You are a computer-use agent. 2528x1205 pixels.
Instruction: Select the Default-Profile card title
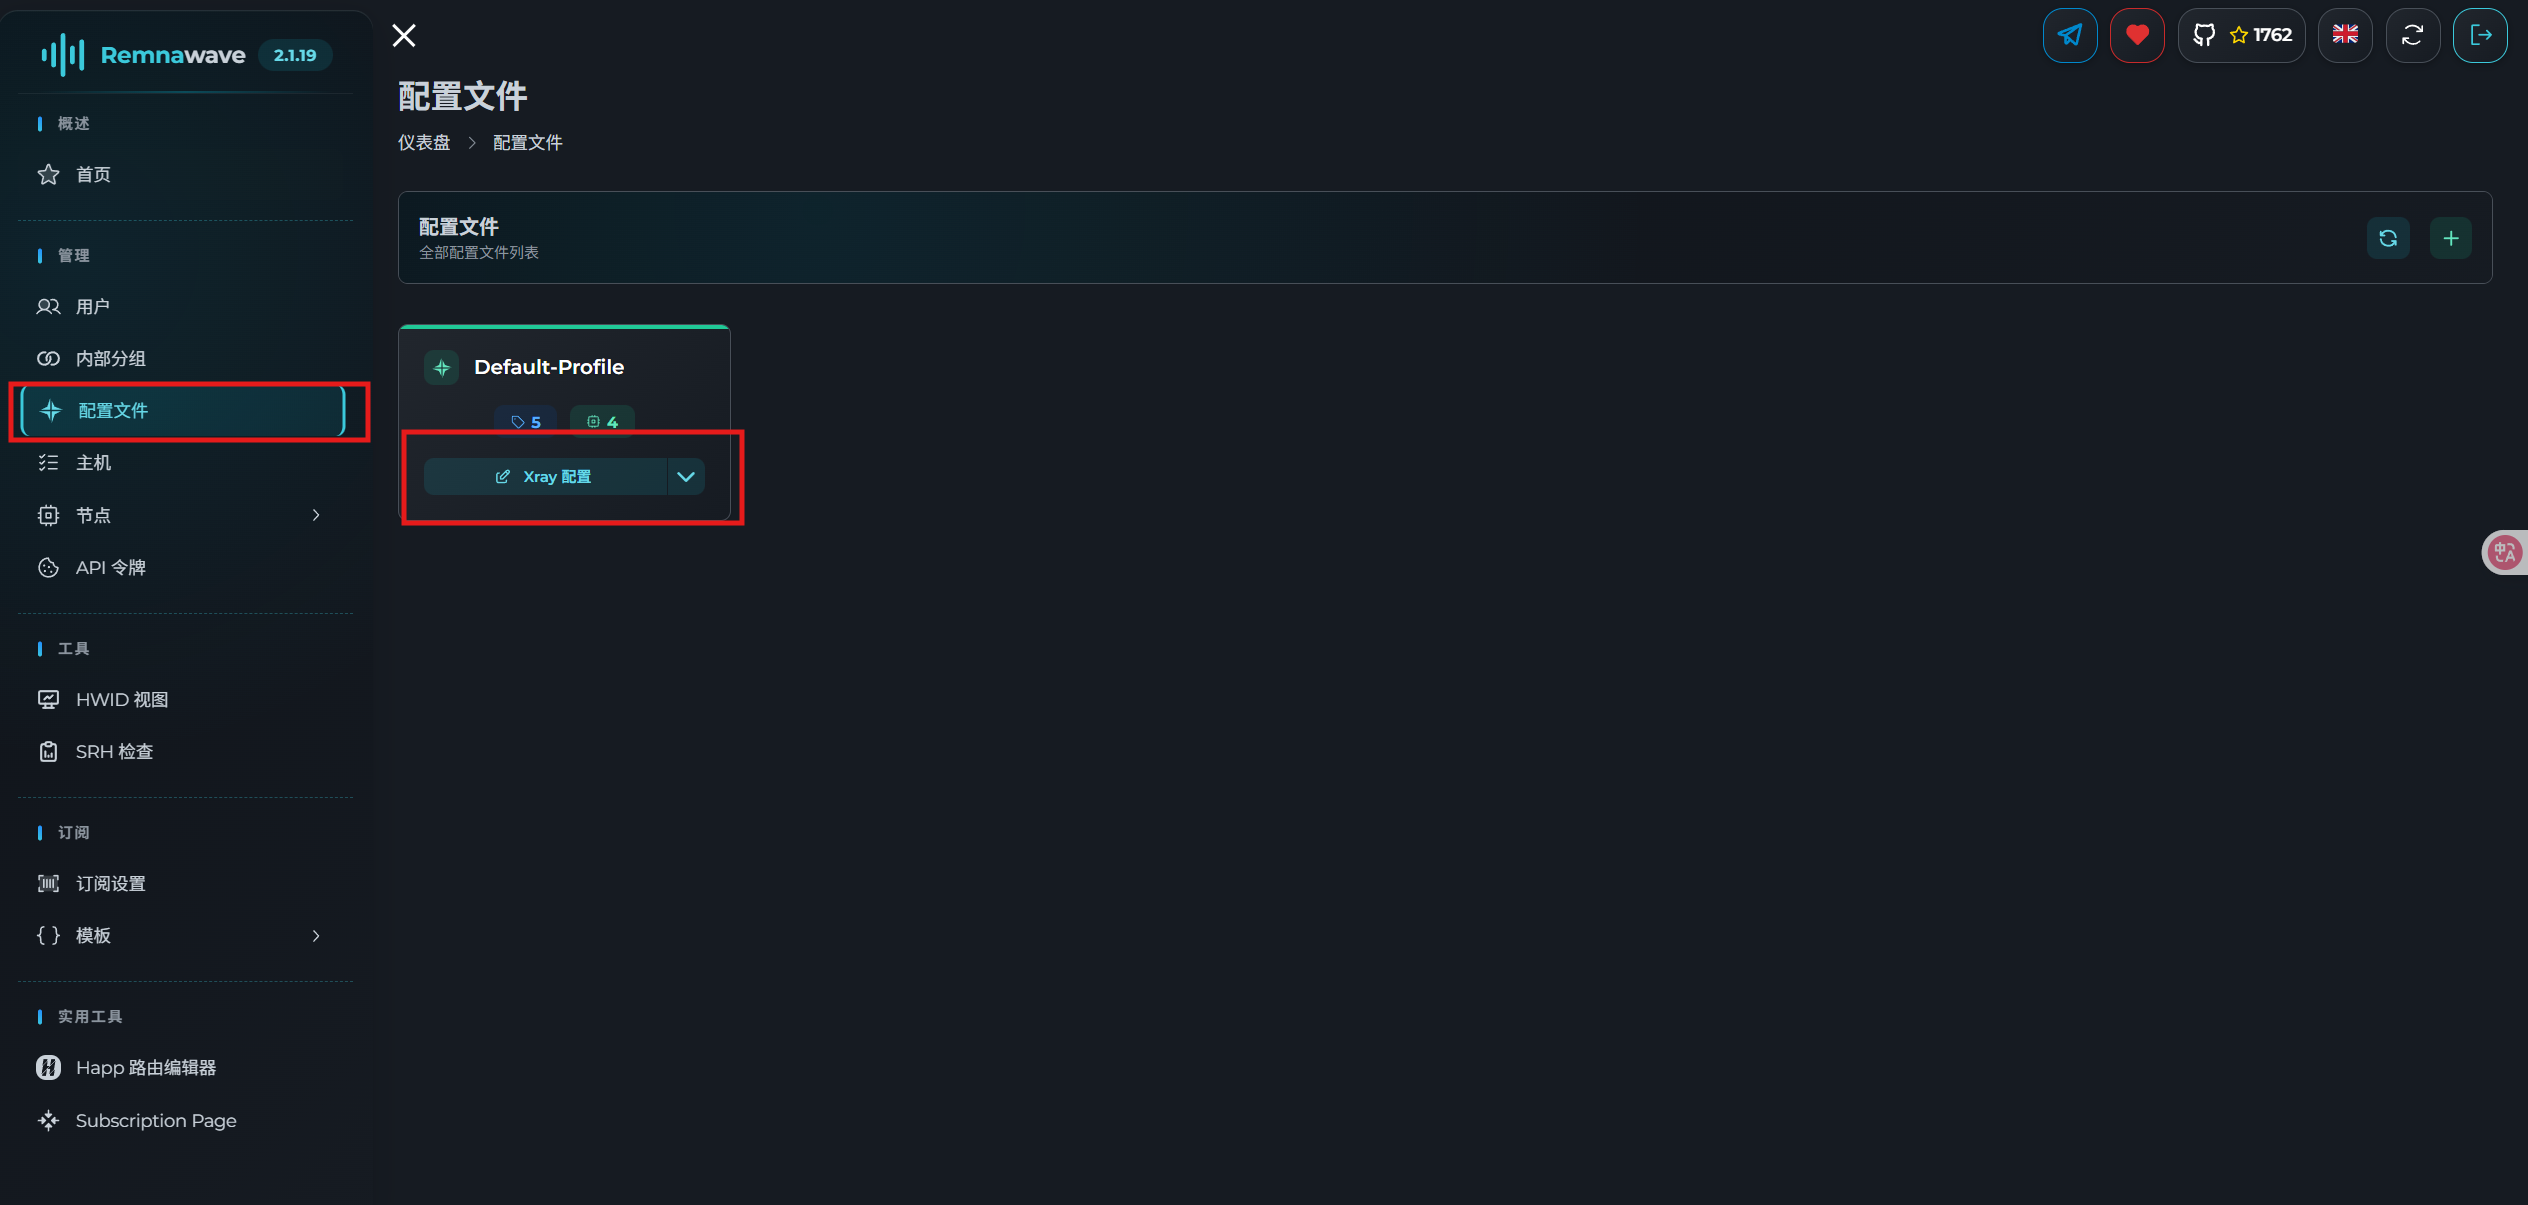coord(549,367)
